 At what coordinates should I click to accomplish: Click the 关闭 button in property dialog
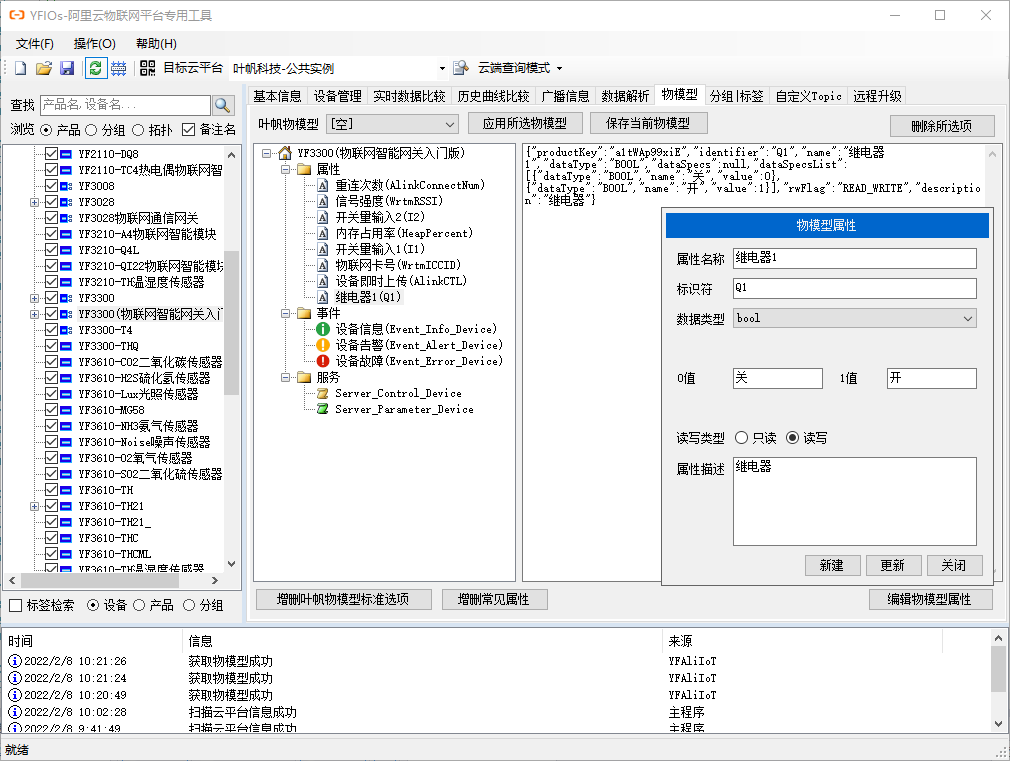pyautogui.click(x=954, y=566)
